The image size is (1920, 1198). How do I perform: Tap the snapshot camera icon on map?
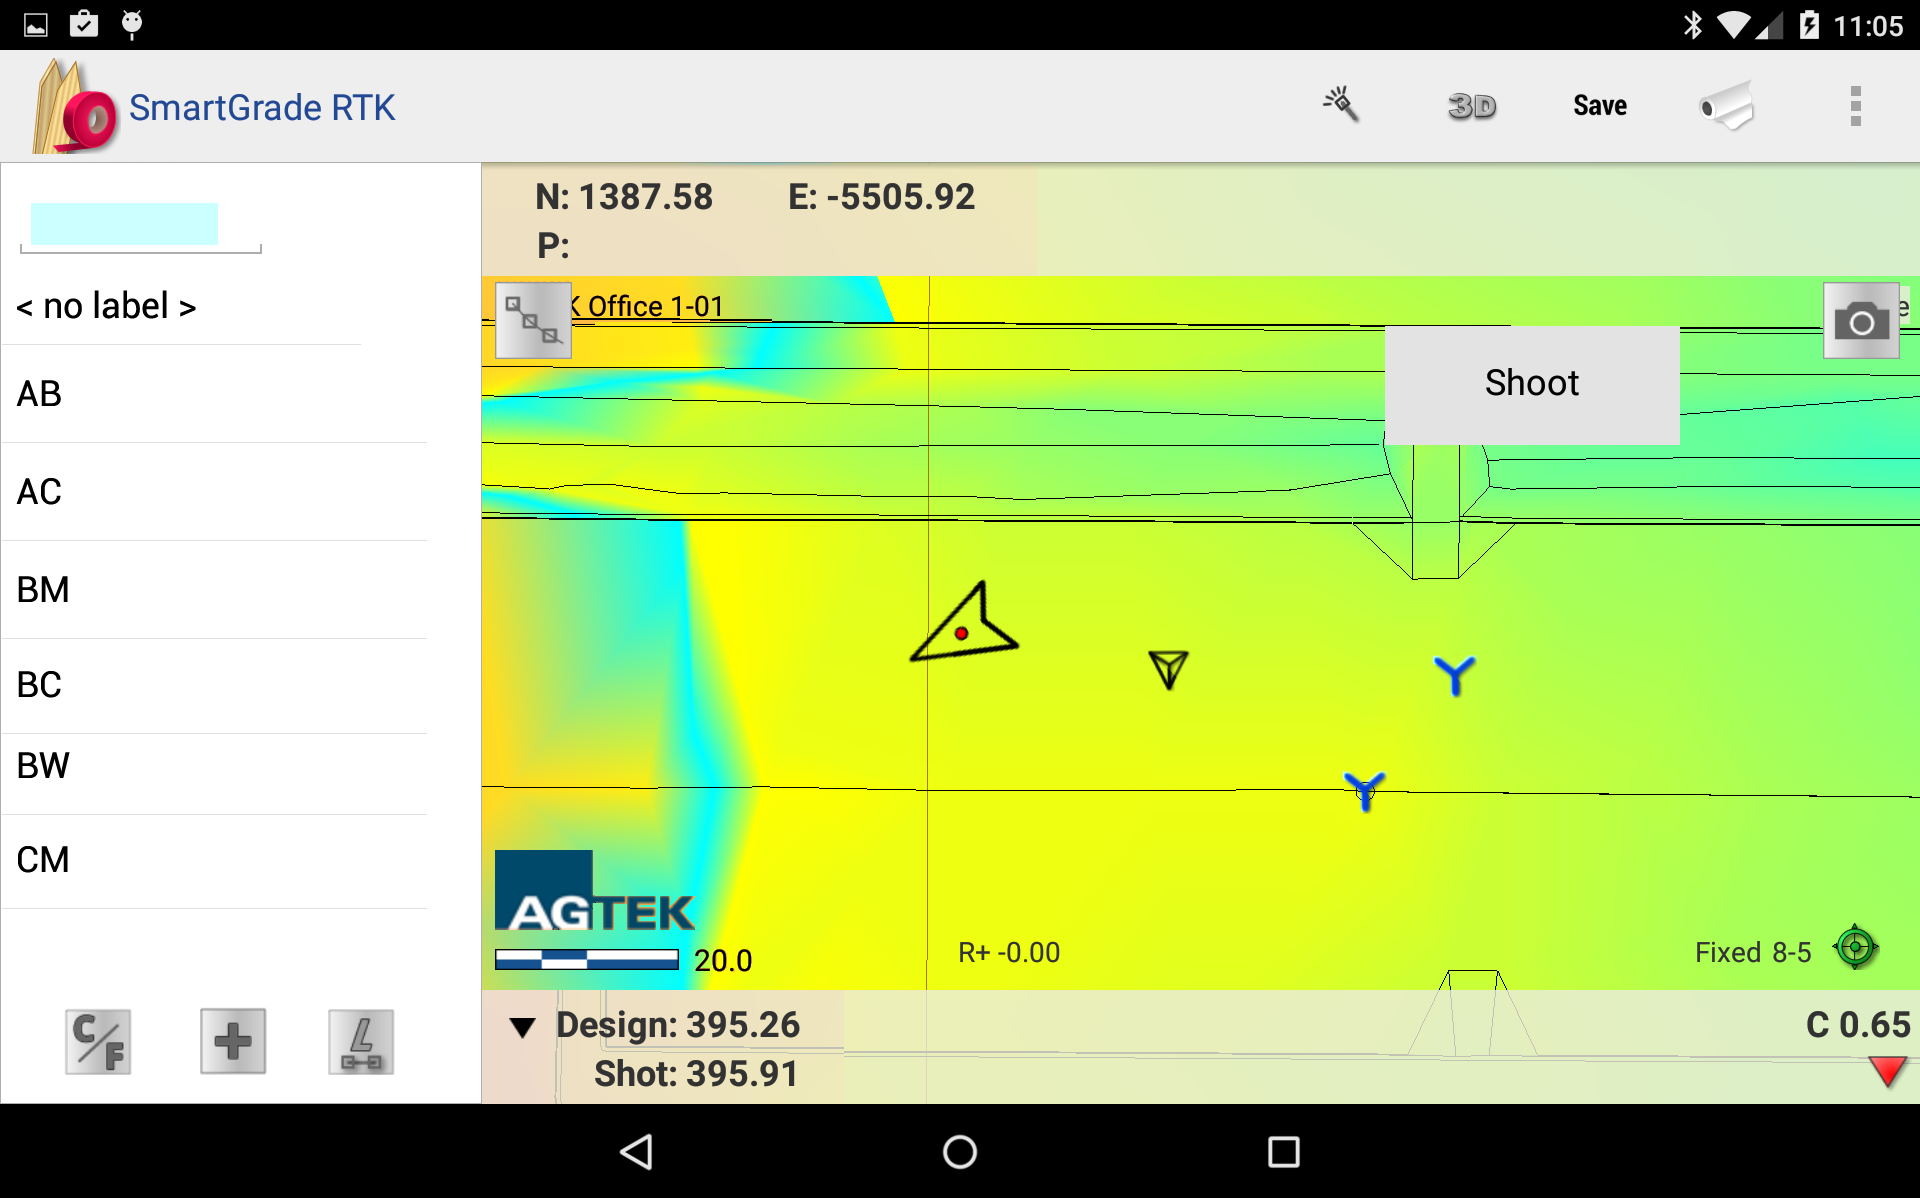pyautogui.click(x=1860, y=322)
